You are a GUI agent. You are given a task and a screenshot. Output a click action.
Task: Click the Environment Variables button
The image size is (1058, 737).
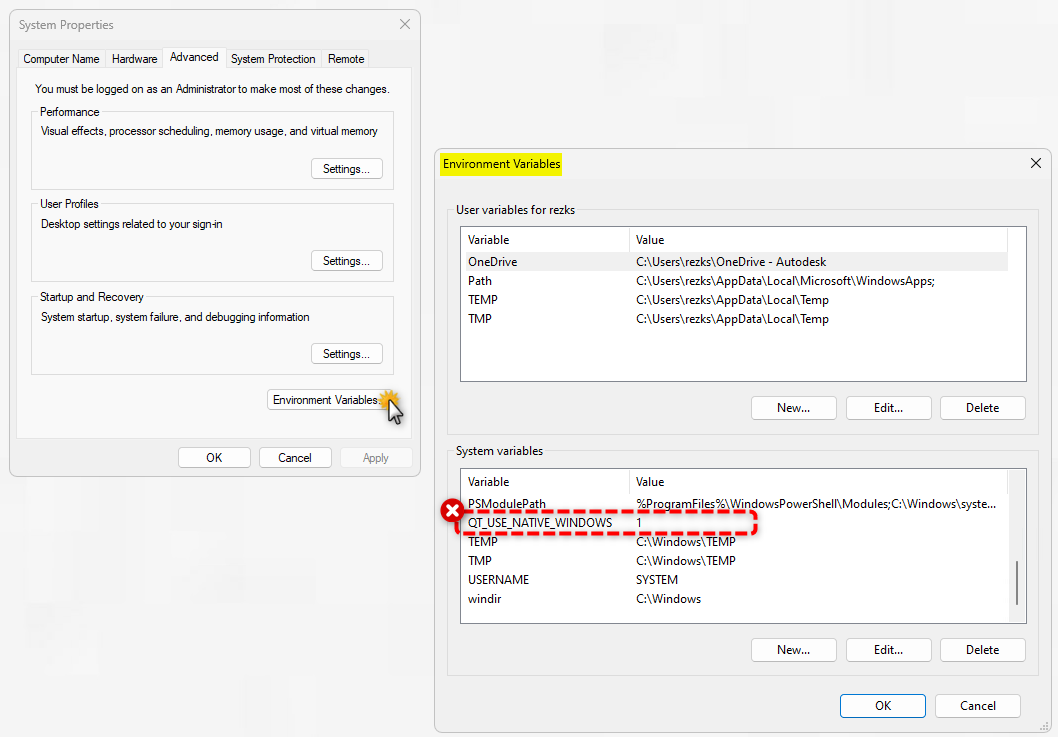click(330, 400)
